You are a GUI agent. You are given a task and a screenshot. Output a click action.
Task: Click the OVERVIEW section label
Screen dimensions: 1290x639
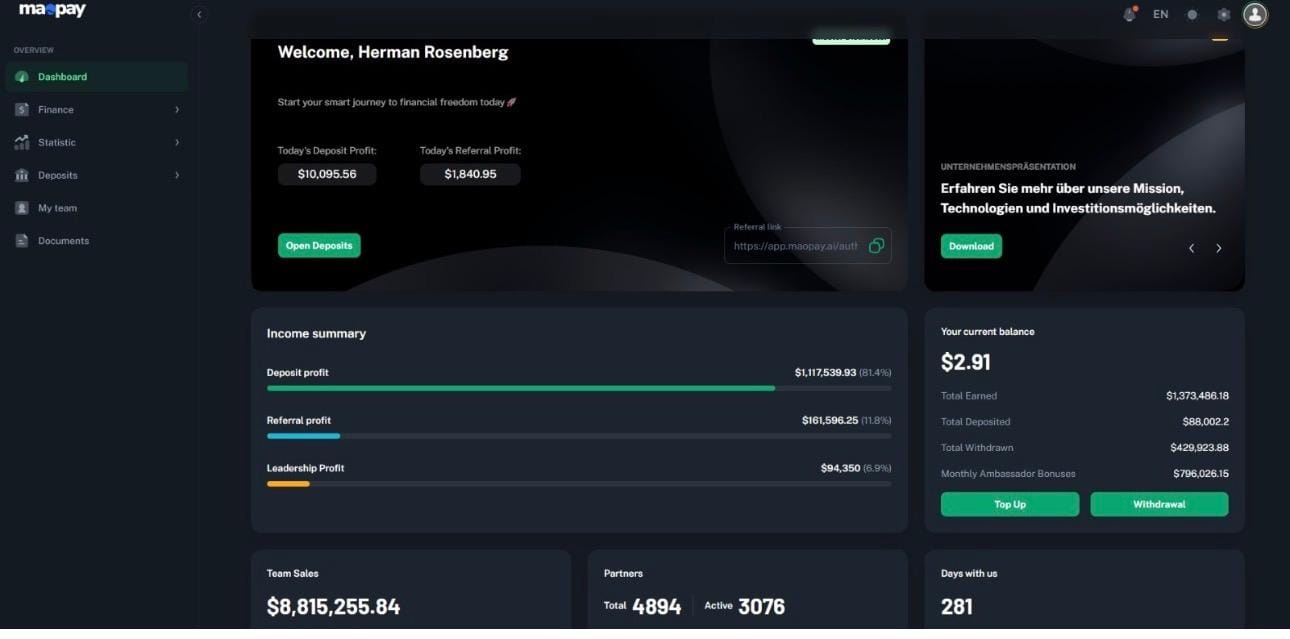34,50
